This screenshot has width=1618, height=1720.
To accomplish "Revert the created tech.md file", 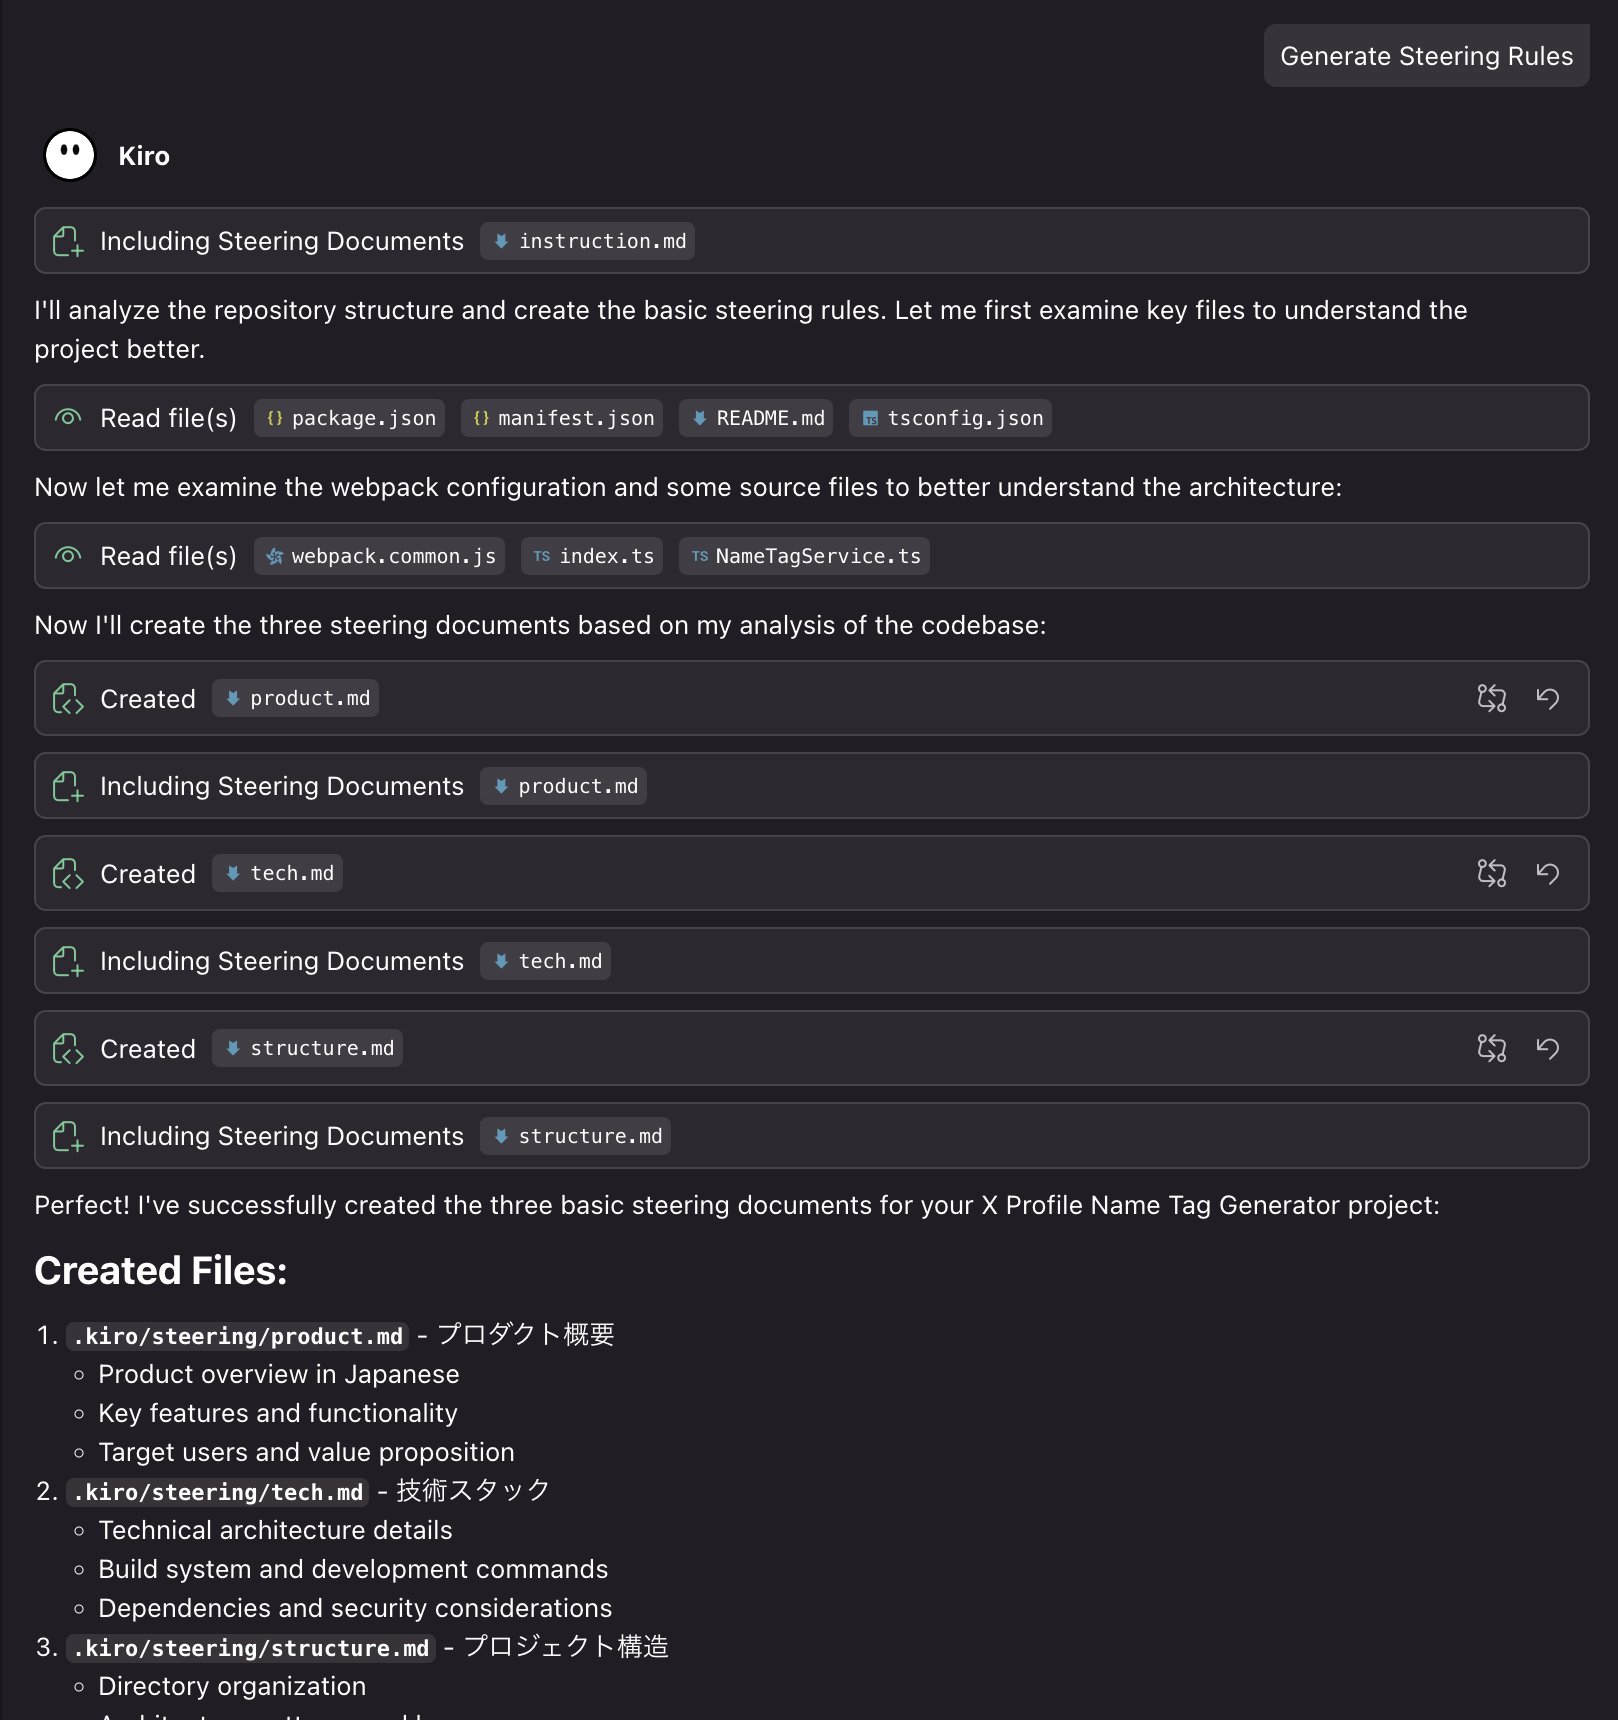I will [1547, 873].
